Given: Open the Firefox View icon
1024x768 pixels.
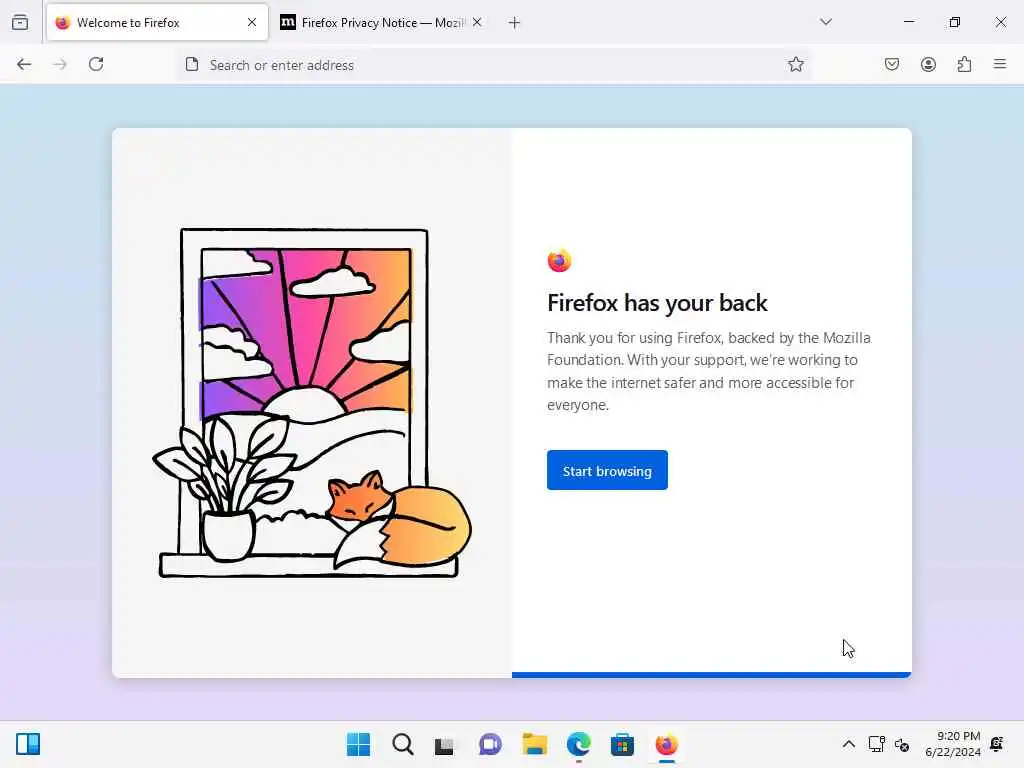Looking at the screenshot, I should [20, 22].
